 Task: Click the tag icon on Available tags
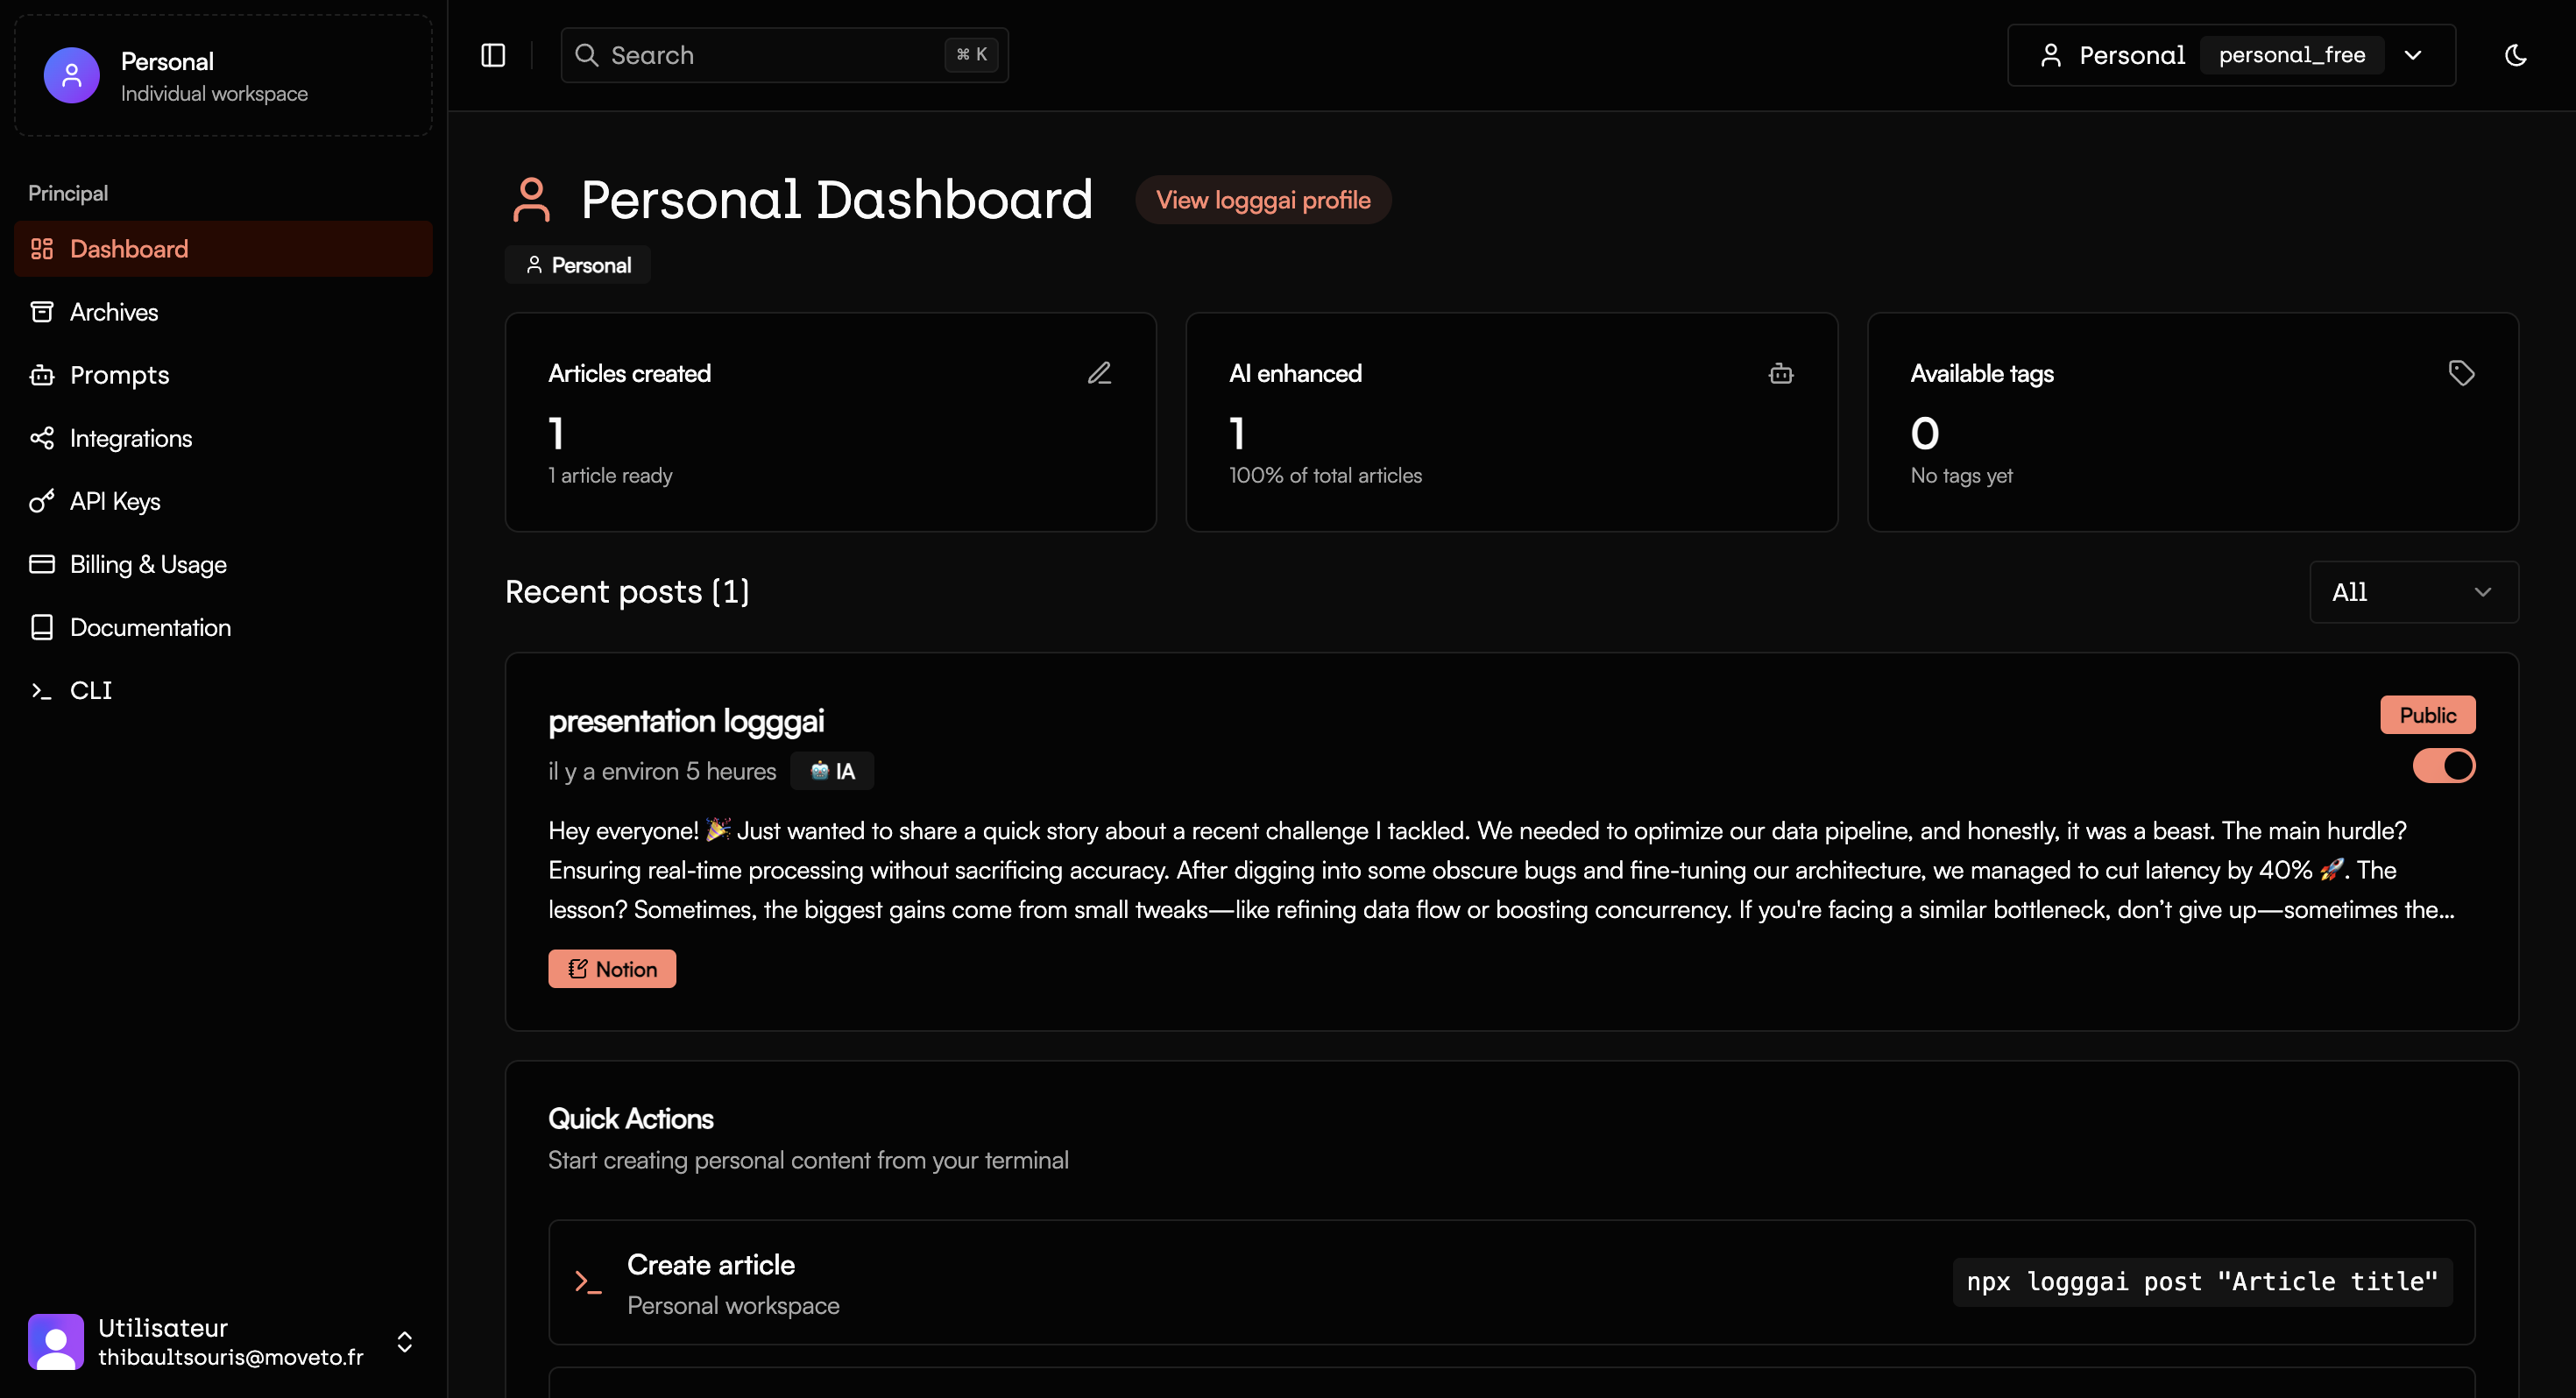coord(2461,373)
